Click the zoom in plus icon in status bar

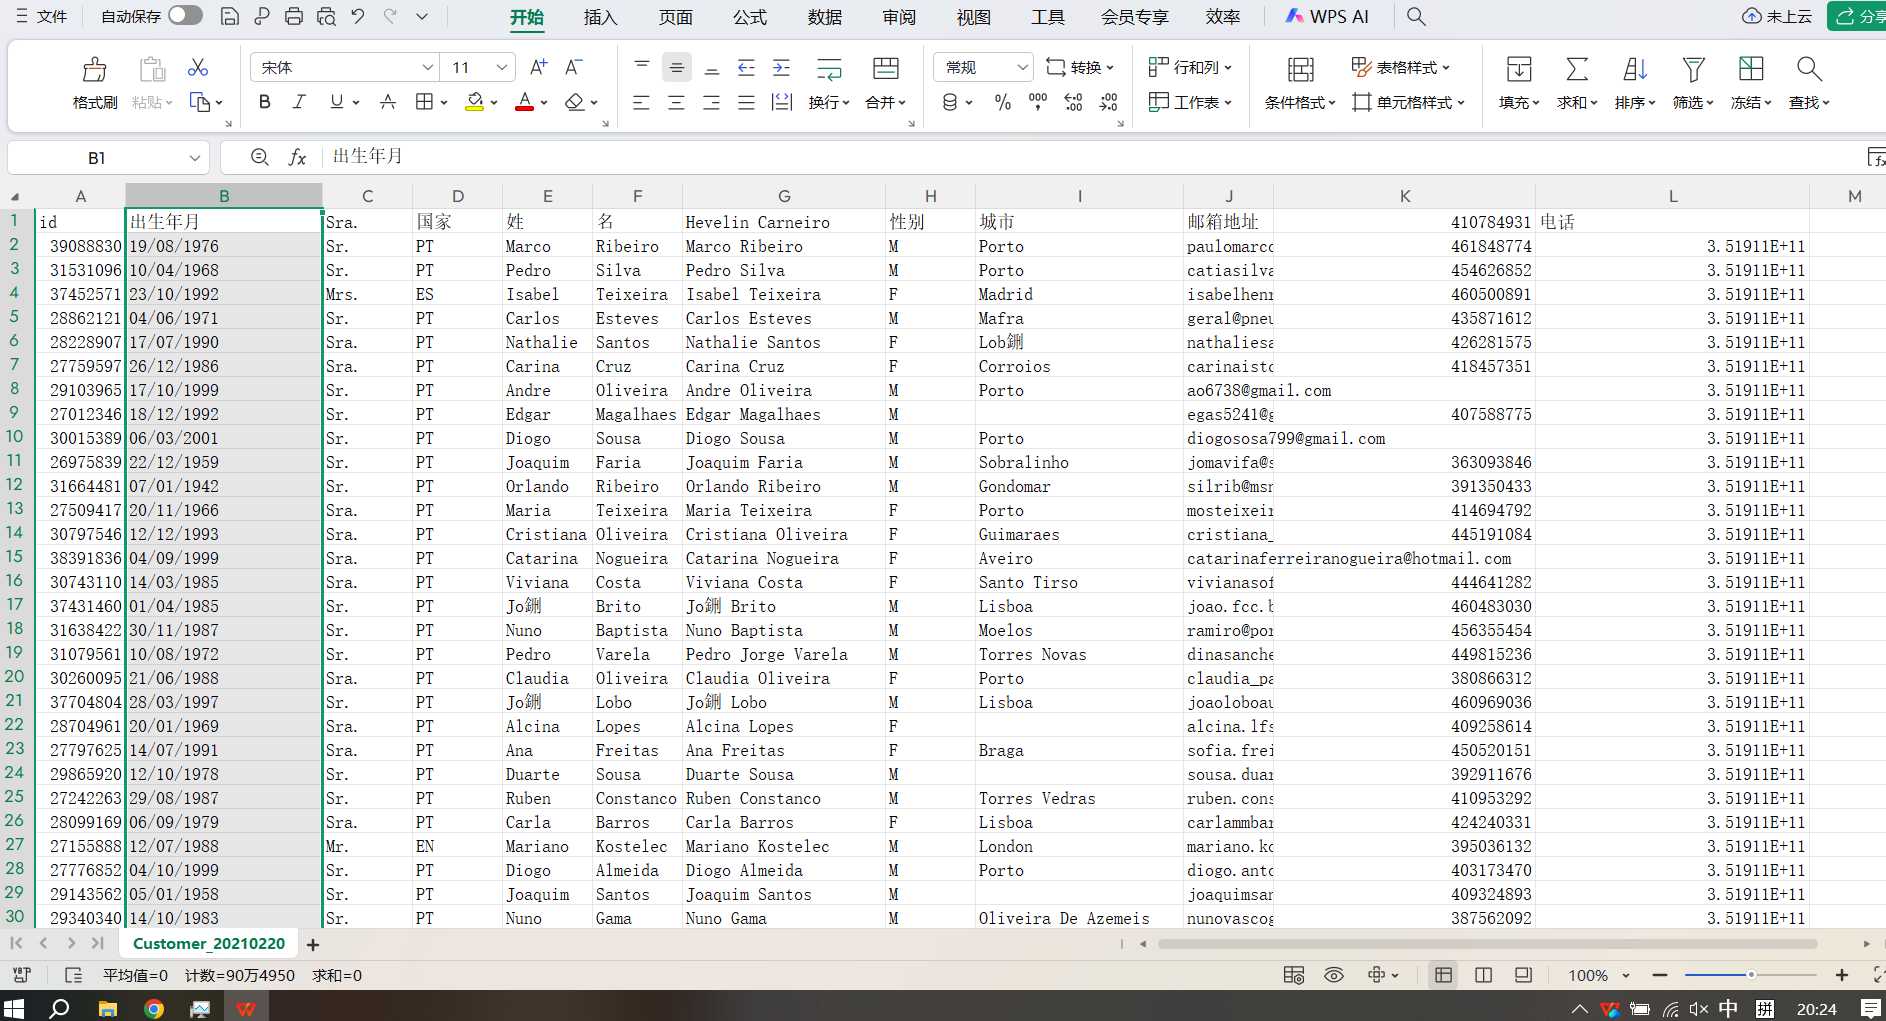[x=1842, y=975]
